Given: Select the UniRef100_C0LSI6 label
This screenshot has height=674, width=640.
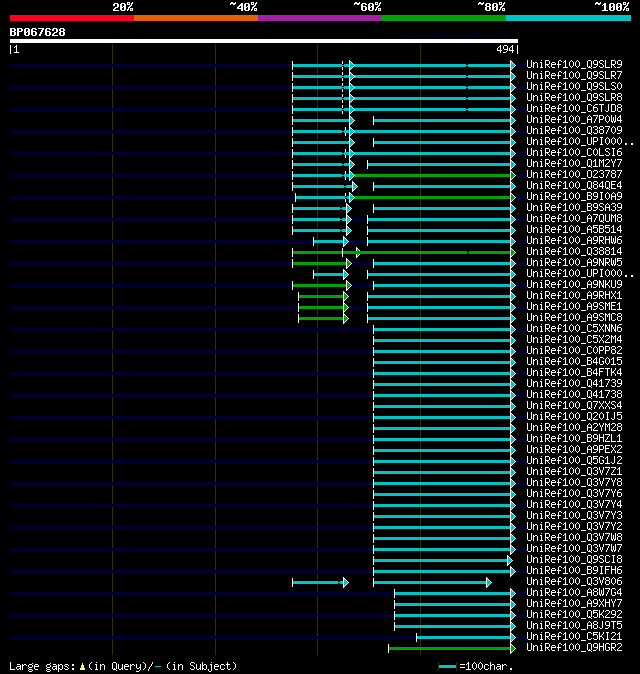Looking at the screenshot, I should tap(574, 153).
